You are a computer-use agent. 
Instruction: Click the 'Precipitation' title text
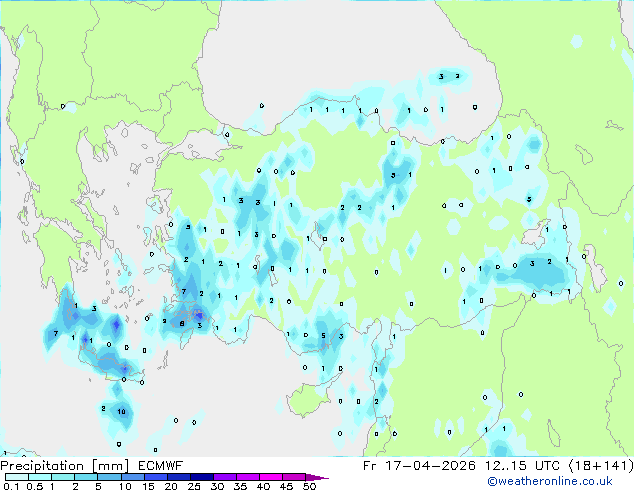[x=42, y=466]
